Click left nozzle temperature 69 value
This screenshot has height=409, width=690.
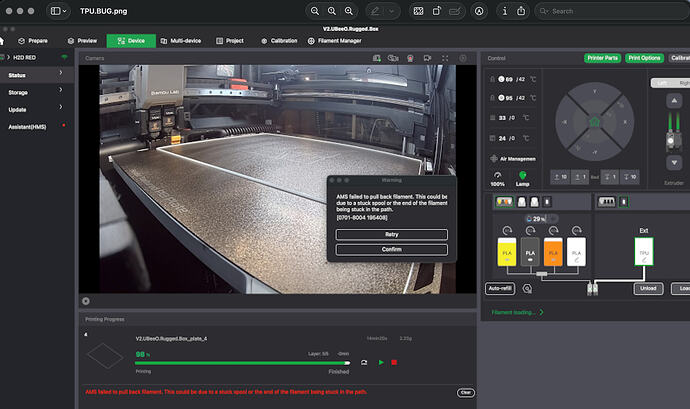[509, 79]
